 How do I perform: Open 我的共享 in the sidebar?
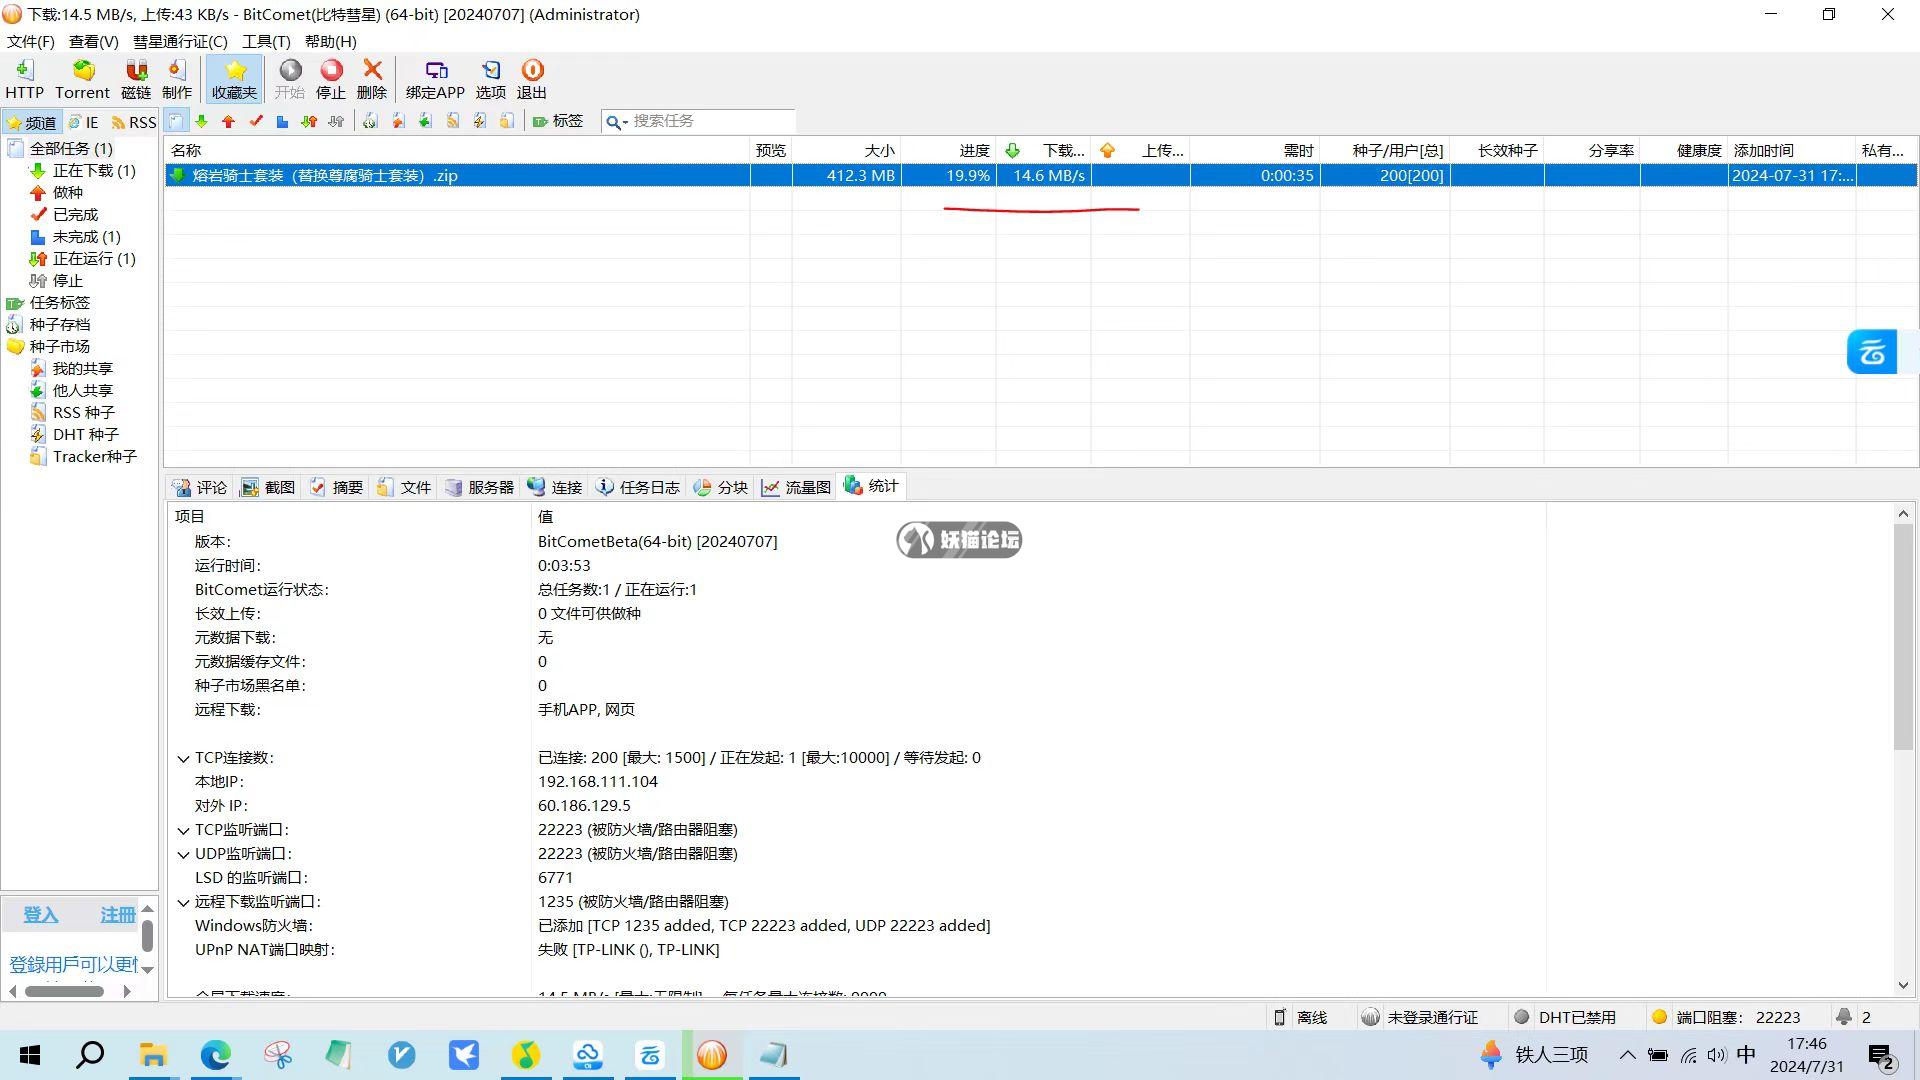point(83,368)
